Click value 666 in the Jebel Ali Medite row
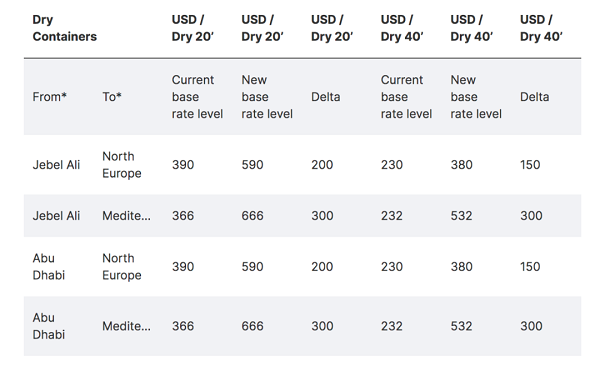 tap(252, 216)
